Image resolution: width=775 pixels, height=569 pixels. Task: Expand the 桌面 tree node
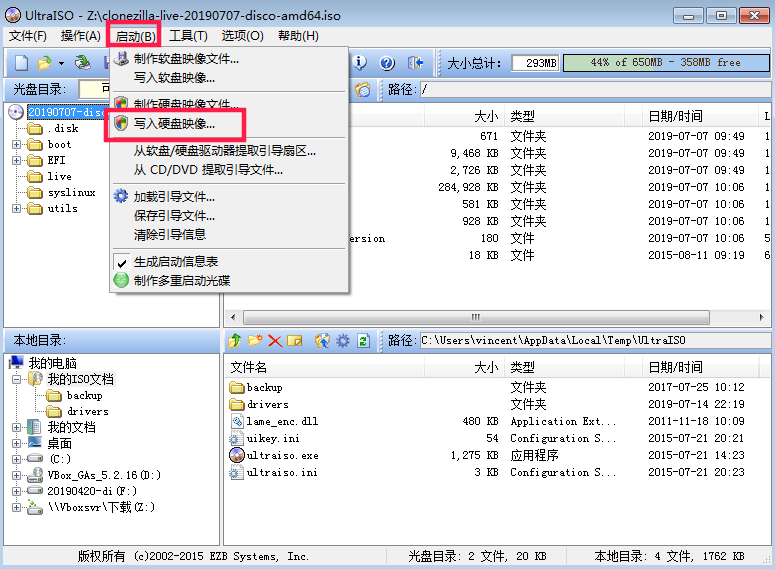click(16, 443)
